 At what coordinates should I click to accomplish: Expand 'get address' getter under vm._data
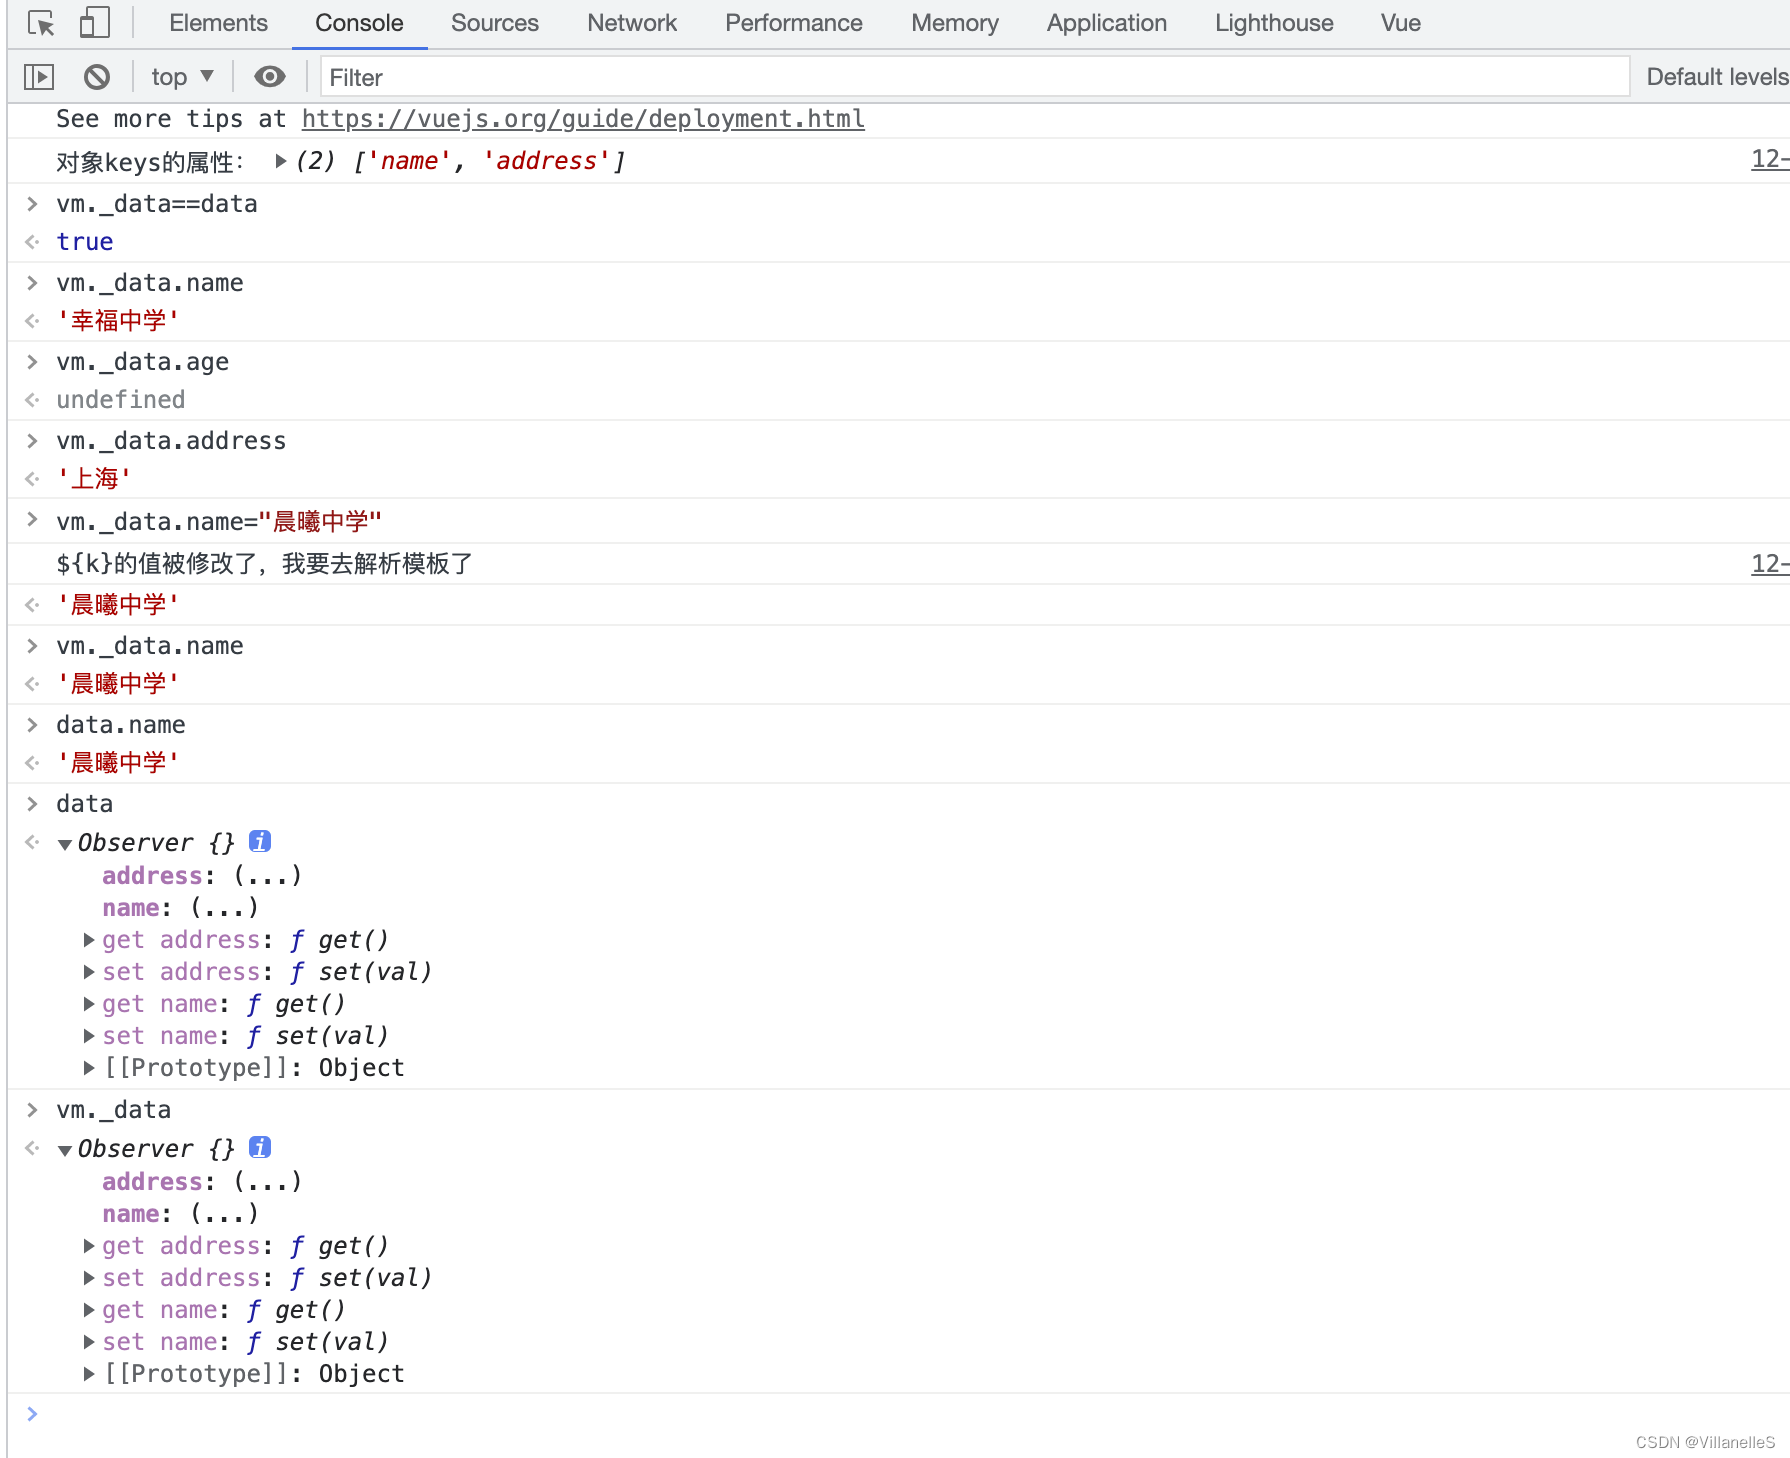89,1246
